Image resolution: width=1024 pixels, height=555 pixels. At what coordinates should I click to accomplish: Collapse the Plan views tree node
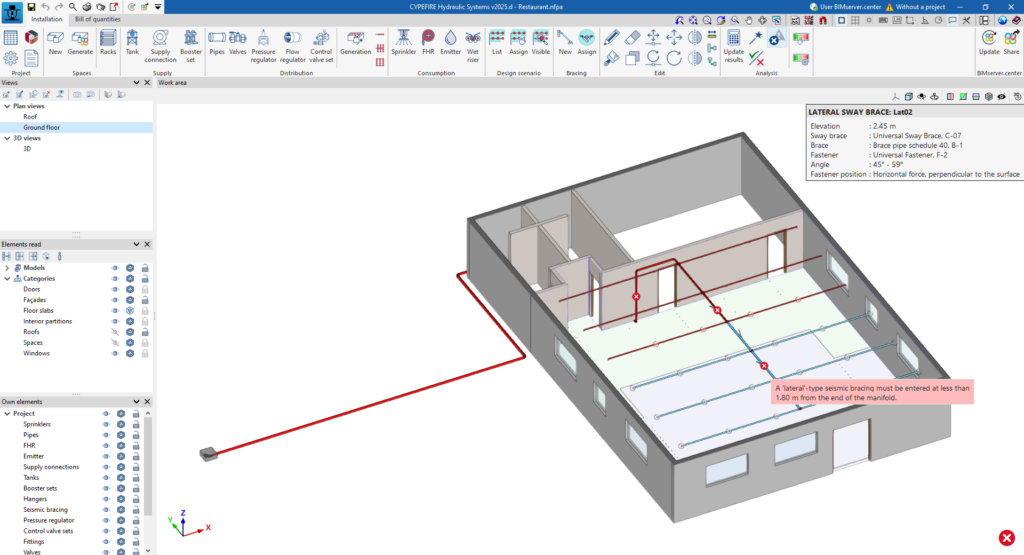point(7,106)
